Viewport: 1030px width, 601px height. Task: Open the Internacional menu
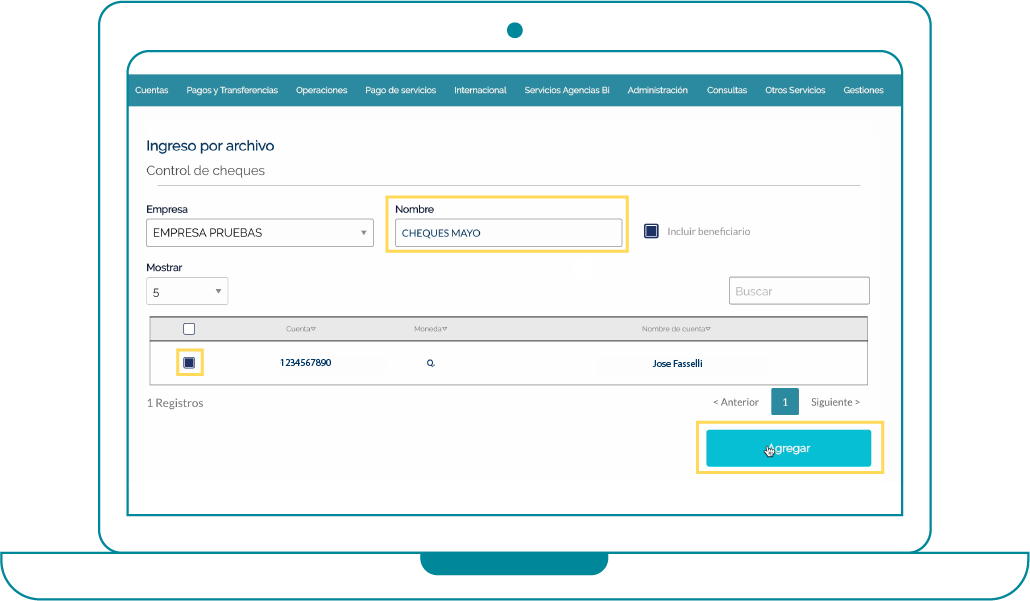[480, 90]
